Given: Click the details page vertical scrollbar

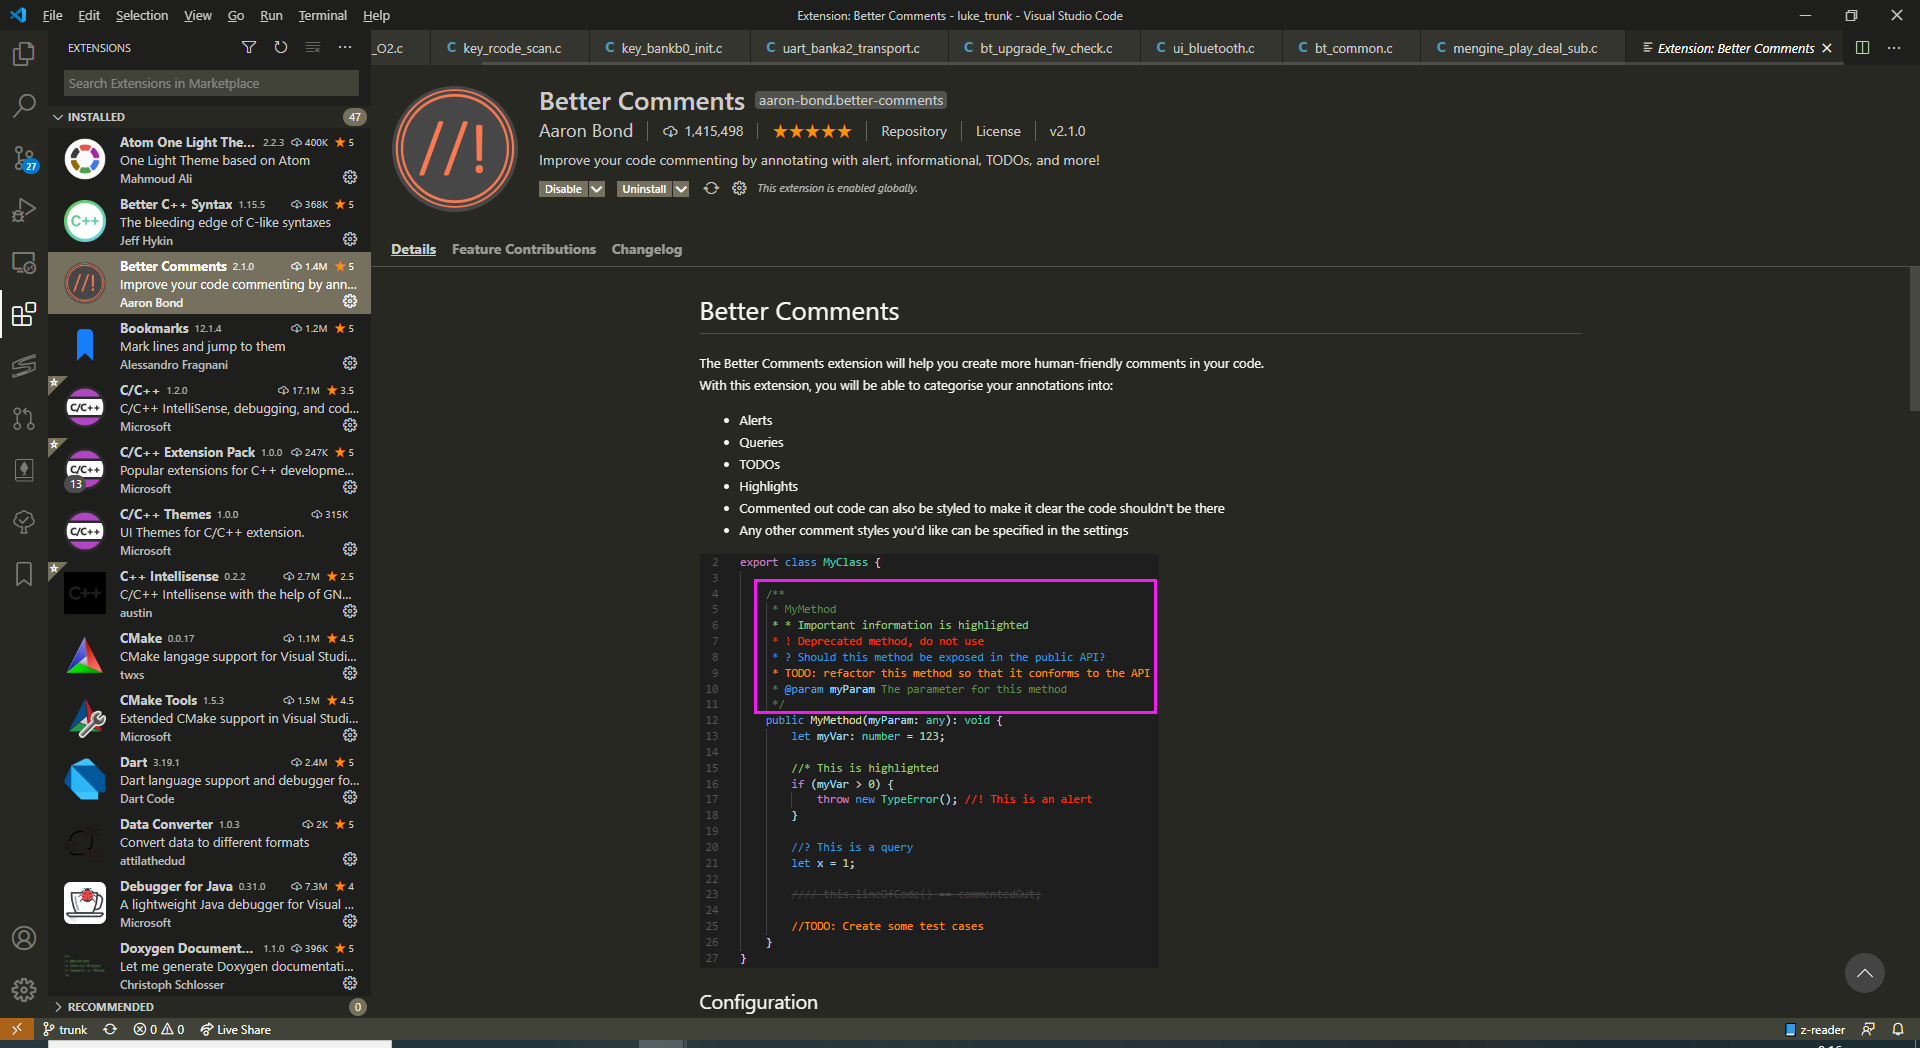Looking at the screenshot, I should (1914, 340).
